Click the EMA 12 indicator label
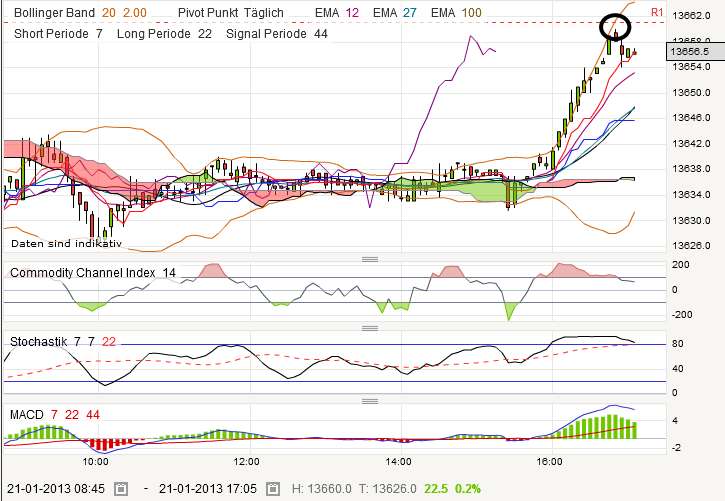Image resolution: width=725 pixels, height=501 pixels. point(337,13)
